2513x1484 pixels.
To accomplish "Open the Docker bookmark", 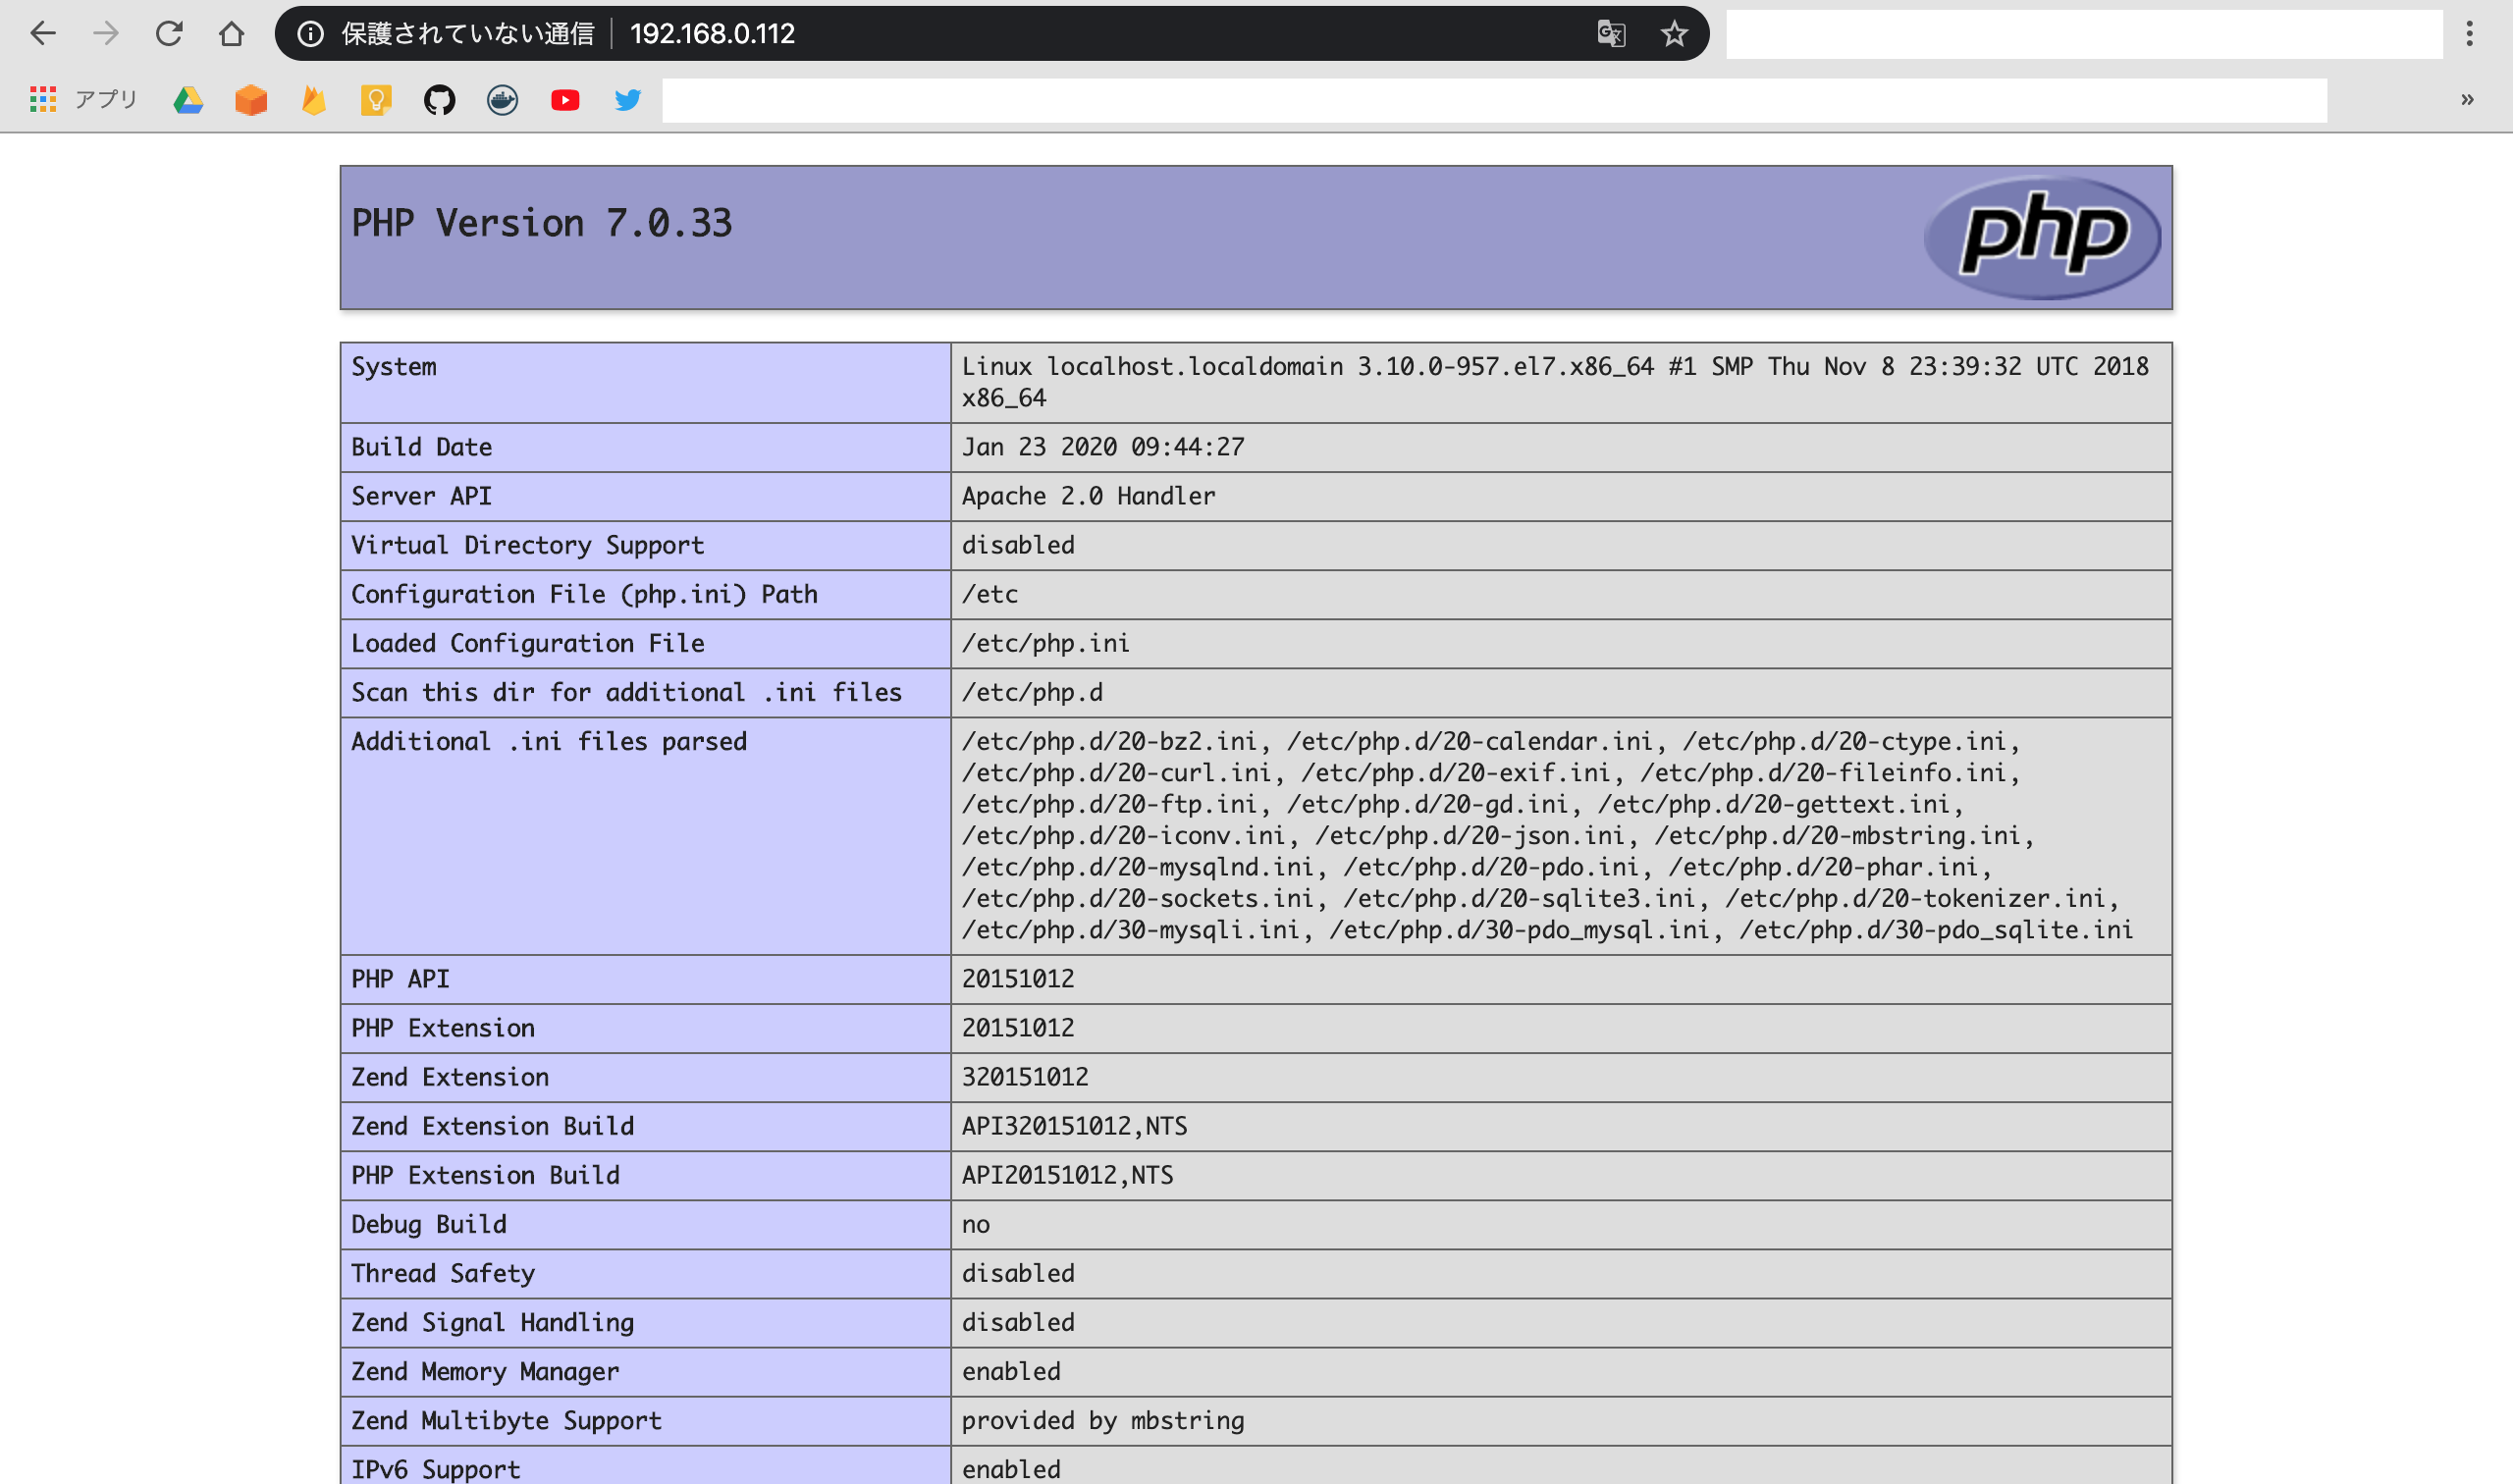I will pos(503,100).
